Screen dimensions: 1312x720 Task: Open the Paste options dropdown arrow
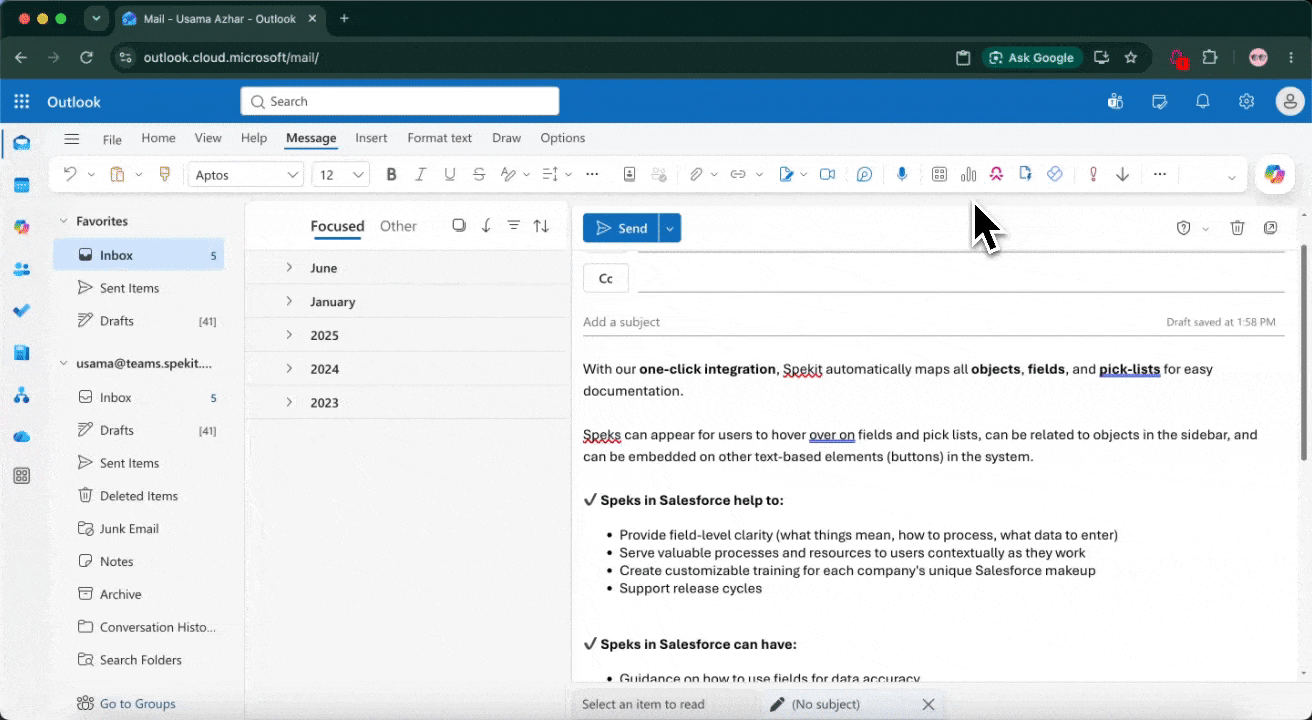click(x=139, y=175)
